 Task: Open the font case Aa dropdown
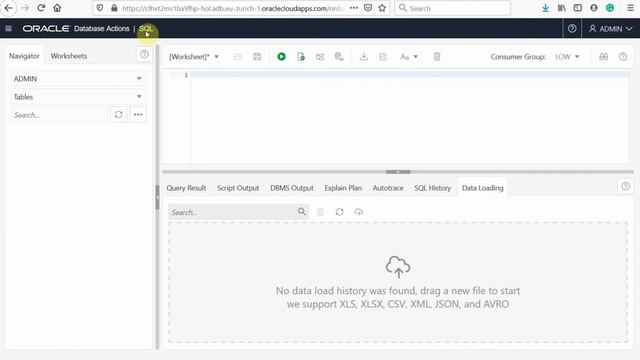(409, 57)
